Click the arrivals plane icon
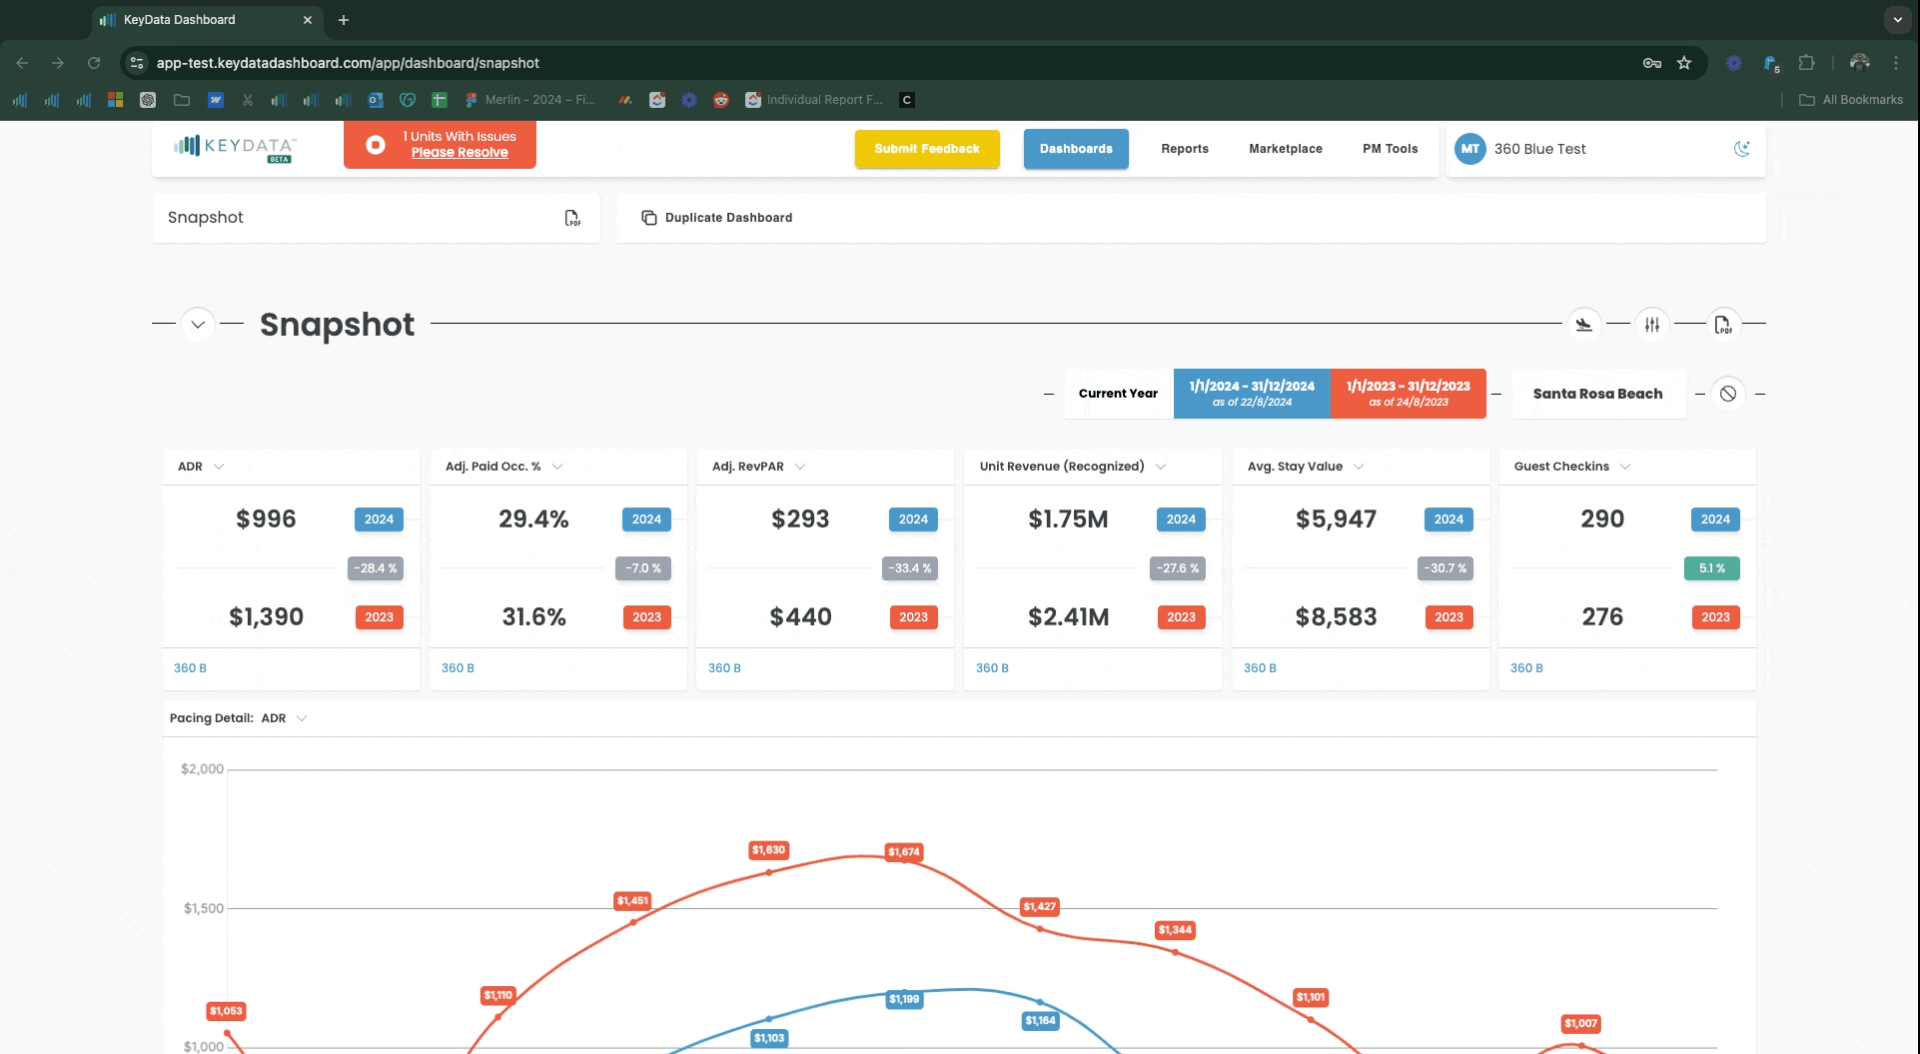Screen dimensions: 1920x1054 tap(1584, 324)
